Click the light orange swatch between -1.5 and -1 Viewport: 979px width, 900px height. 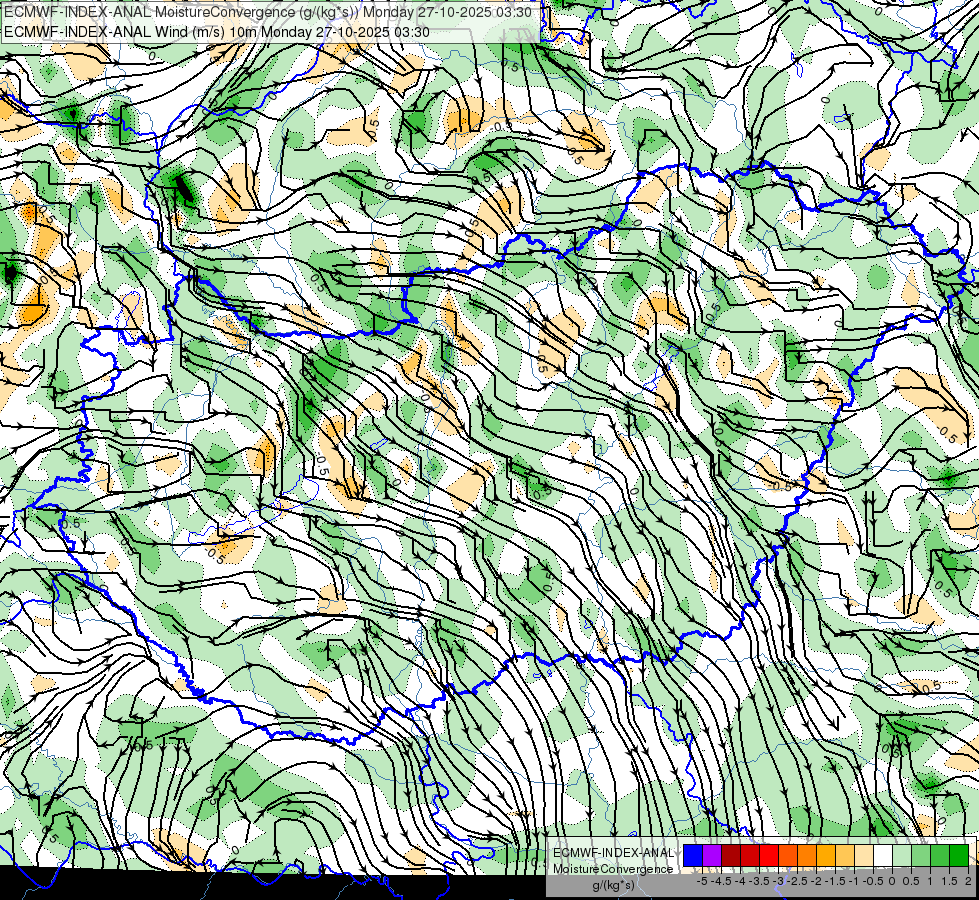point(845,855)
